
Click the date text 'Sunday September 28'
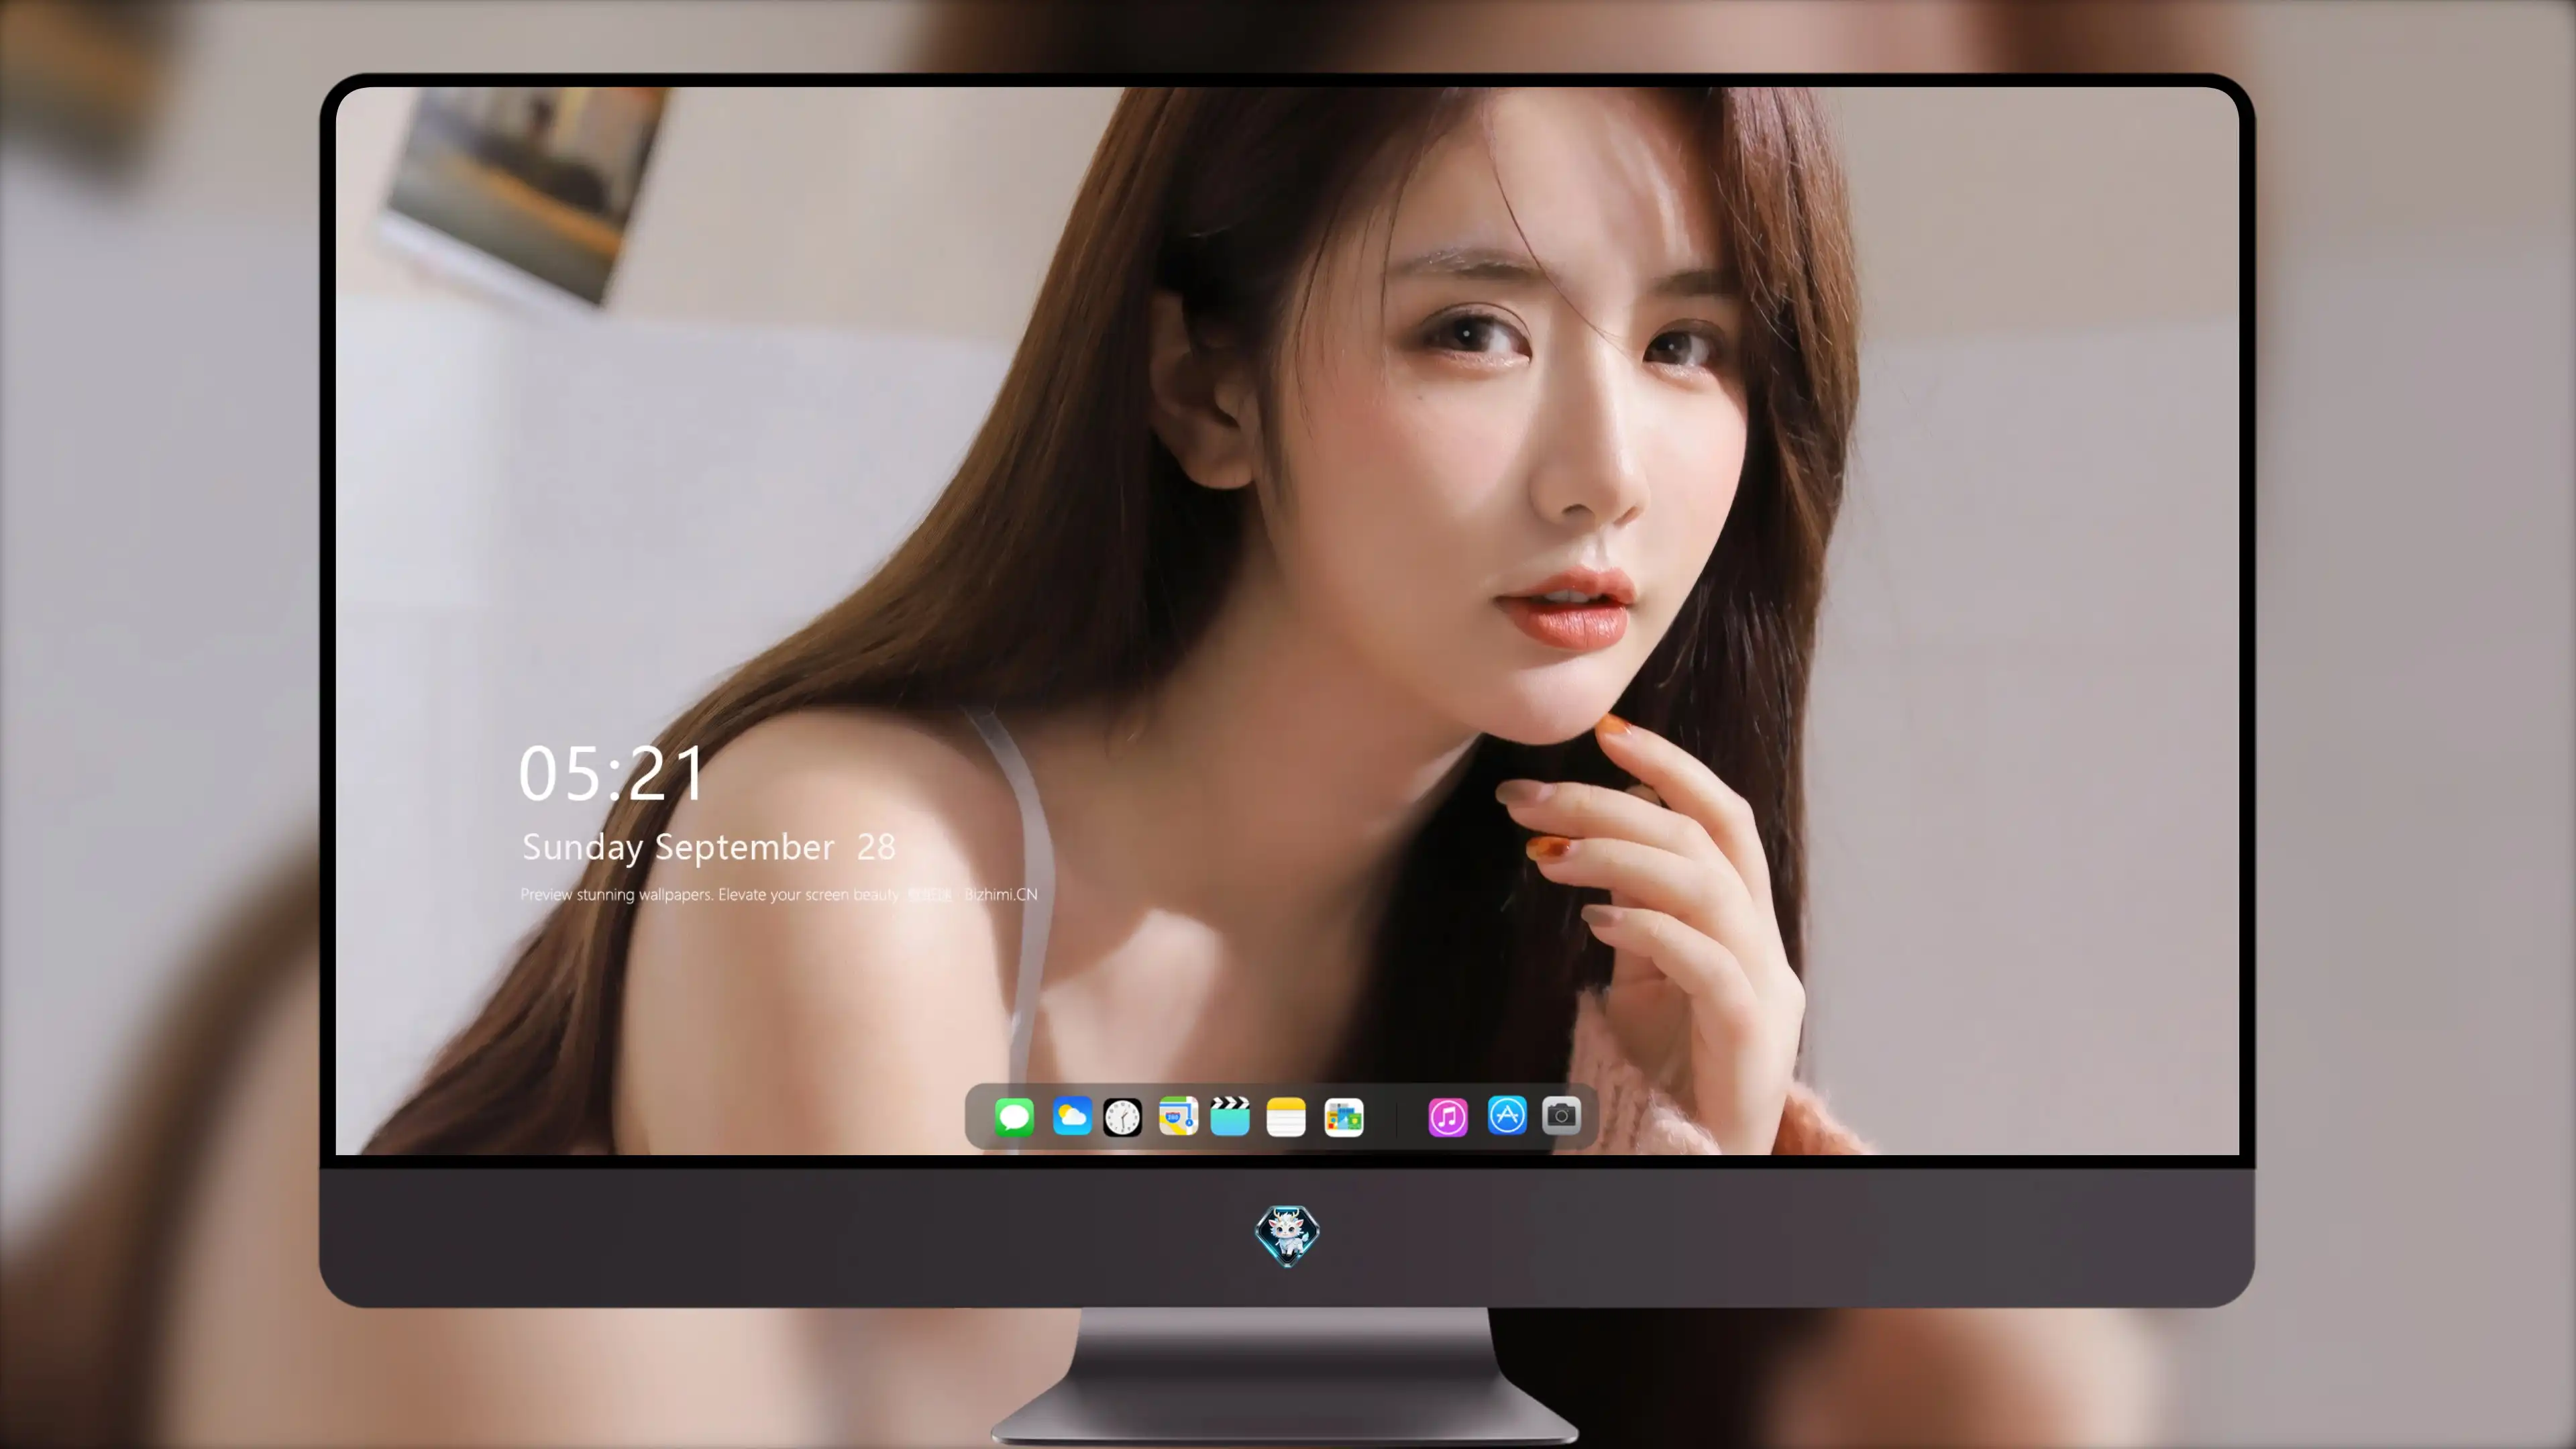(x=709, y=848)
